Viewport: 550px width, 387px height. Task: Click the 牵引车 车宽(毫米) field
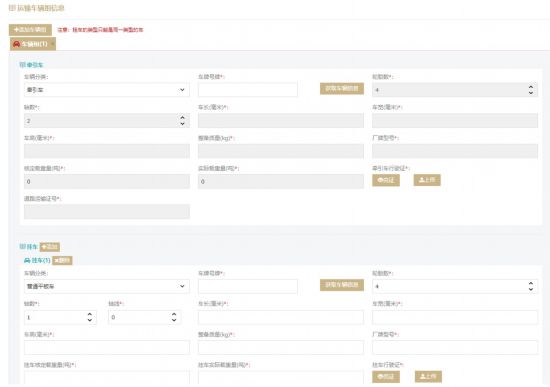click(x=455, y=120)
